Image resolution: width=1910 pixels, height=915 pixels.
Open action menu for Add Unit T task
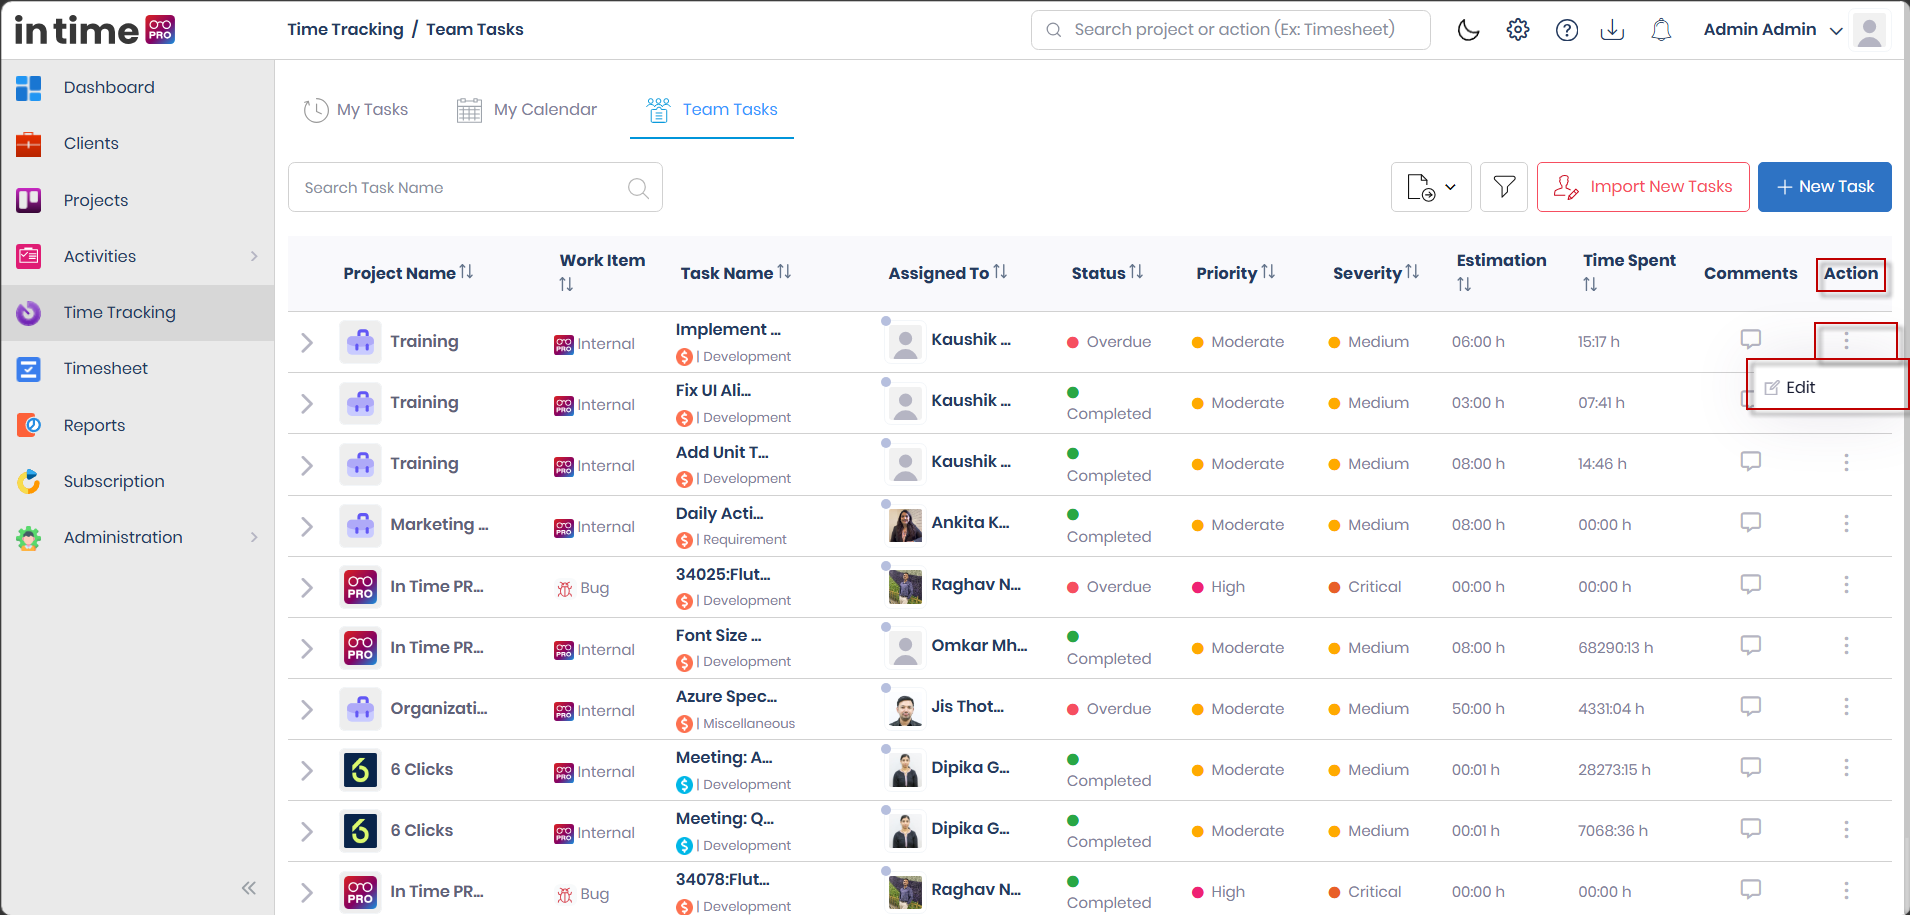1846,463
